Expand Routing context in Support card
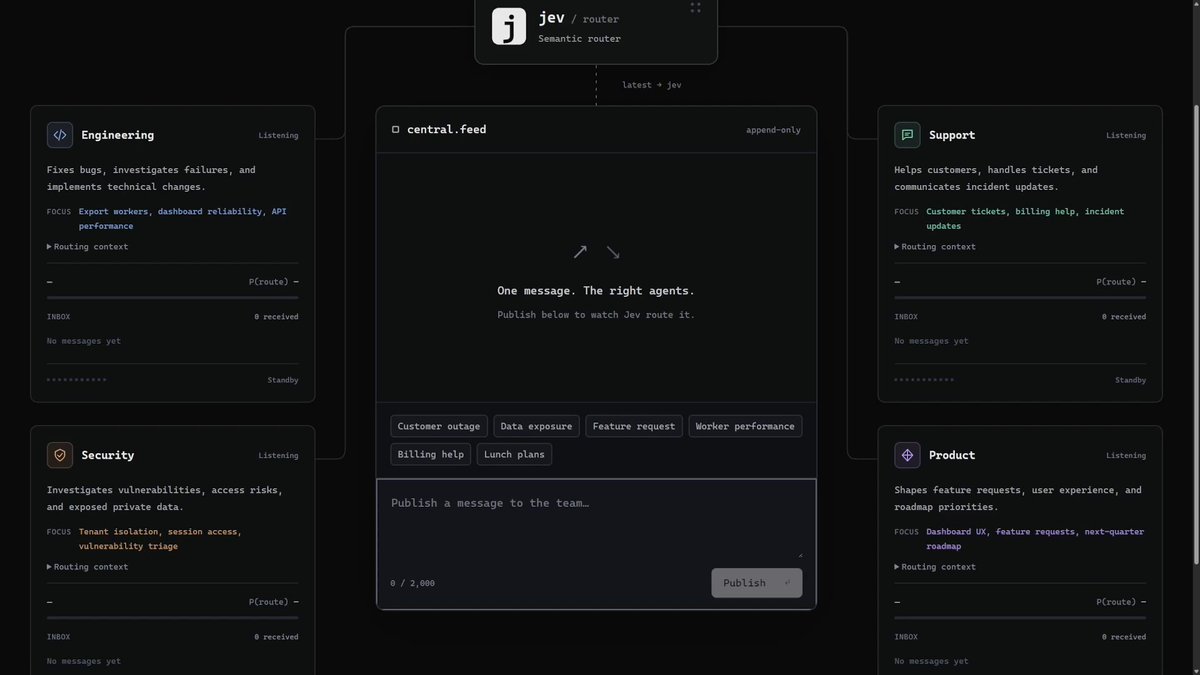The height and width of the screenshot is (675, 1200). (935, 247)
